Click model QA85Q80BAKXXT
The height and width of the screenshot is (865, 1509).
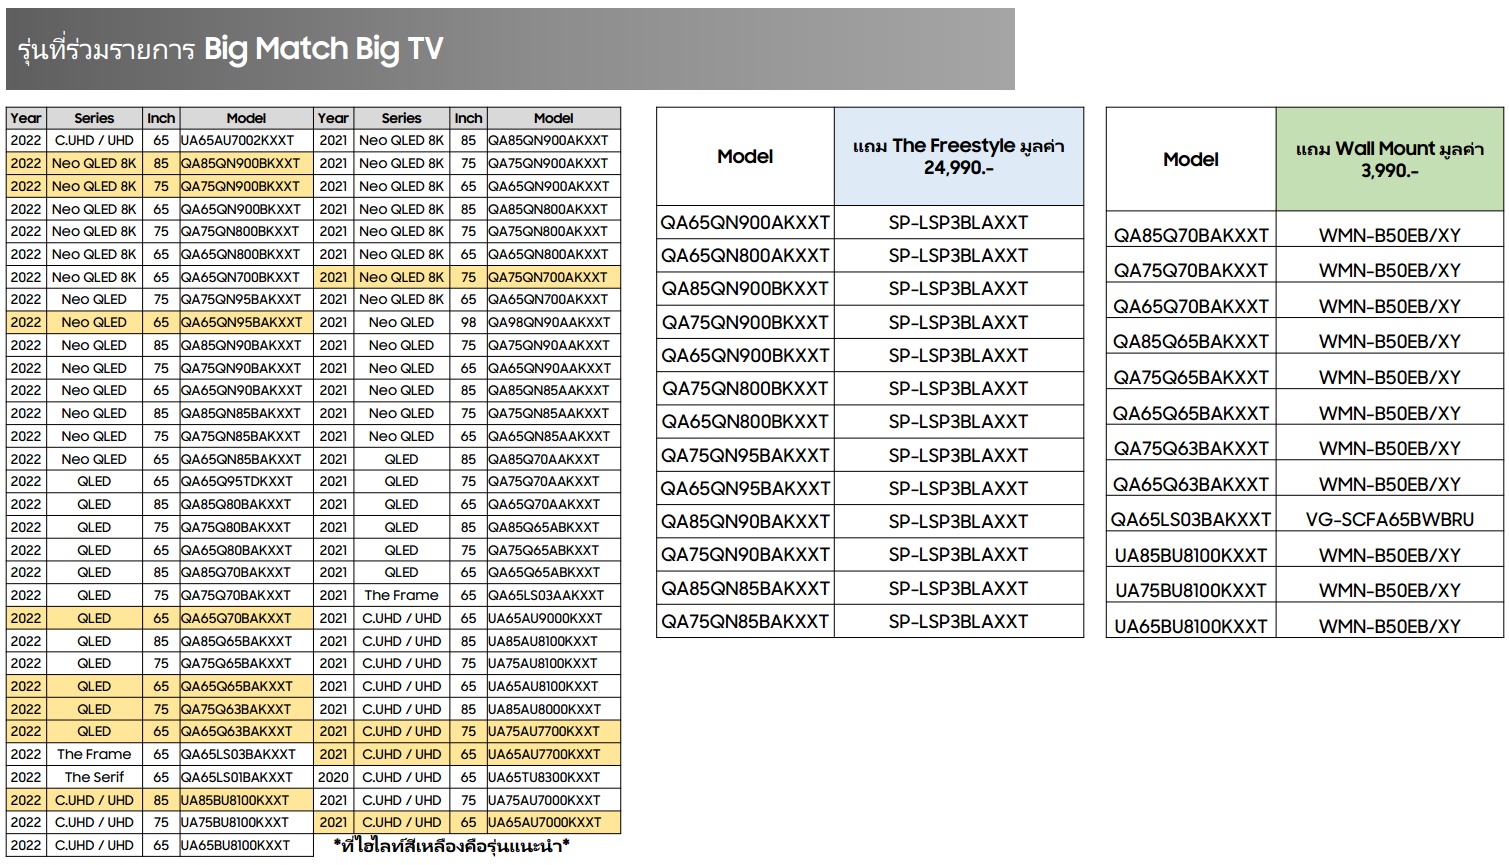click(x=246, y=504)
